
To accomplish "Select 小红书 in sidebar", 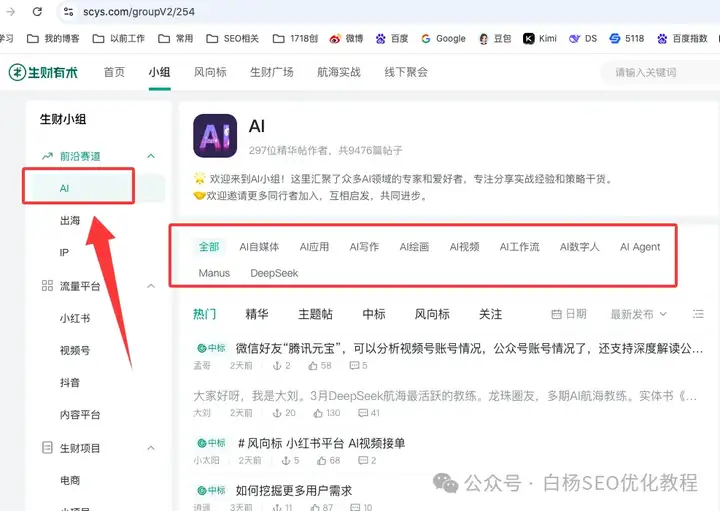I will (75, 318).
